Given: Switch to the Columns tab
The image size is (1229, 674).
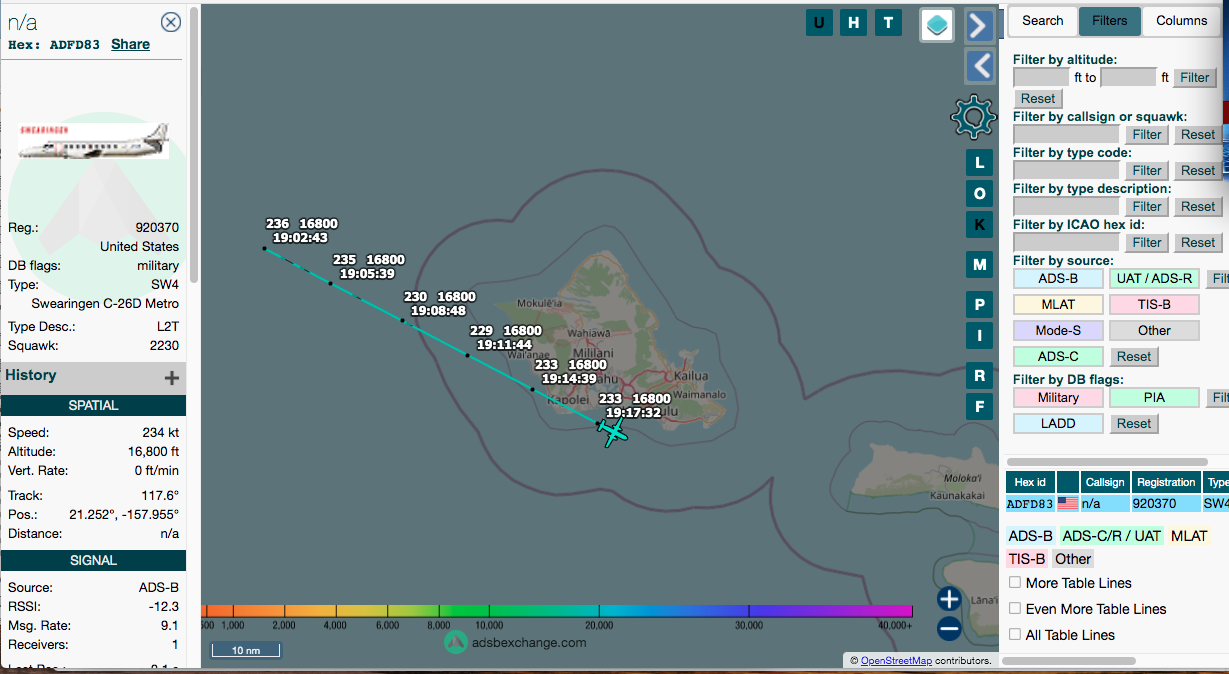Looking at the screenshot, I should [x=1181, y=21].
